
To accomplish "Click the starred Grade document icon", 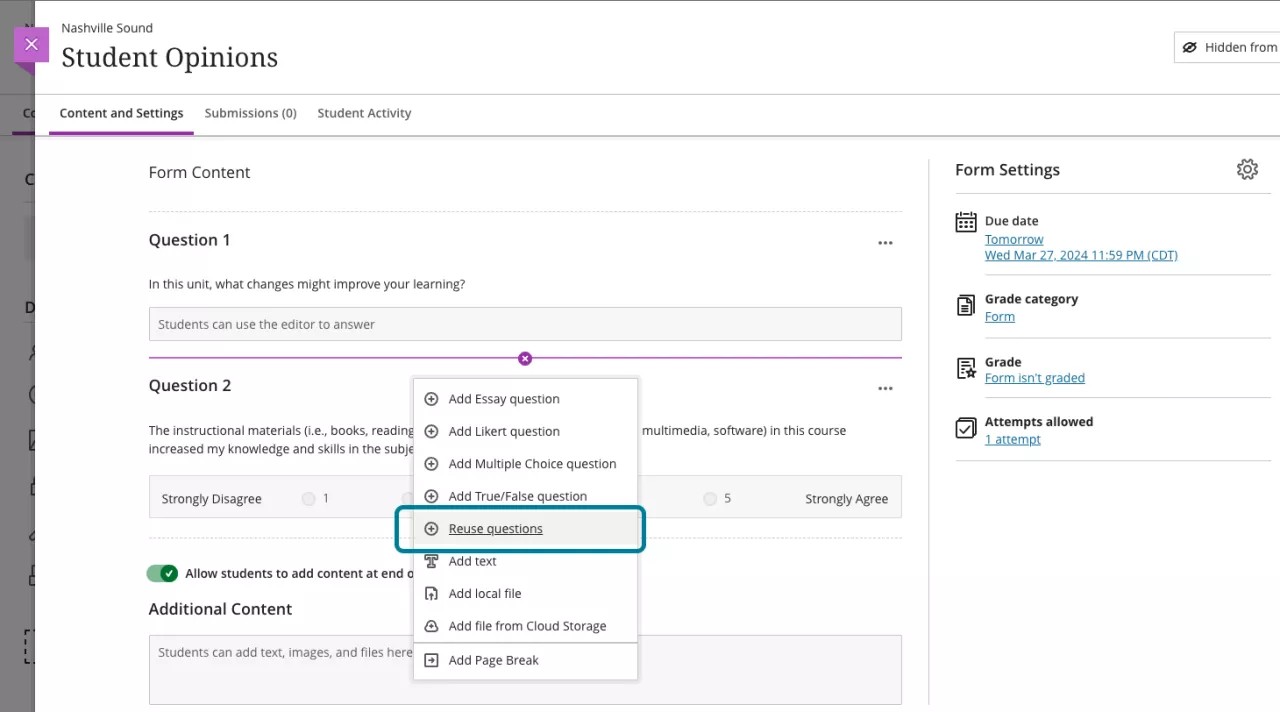I will 965,368.
